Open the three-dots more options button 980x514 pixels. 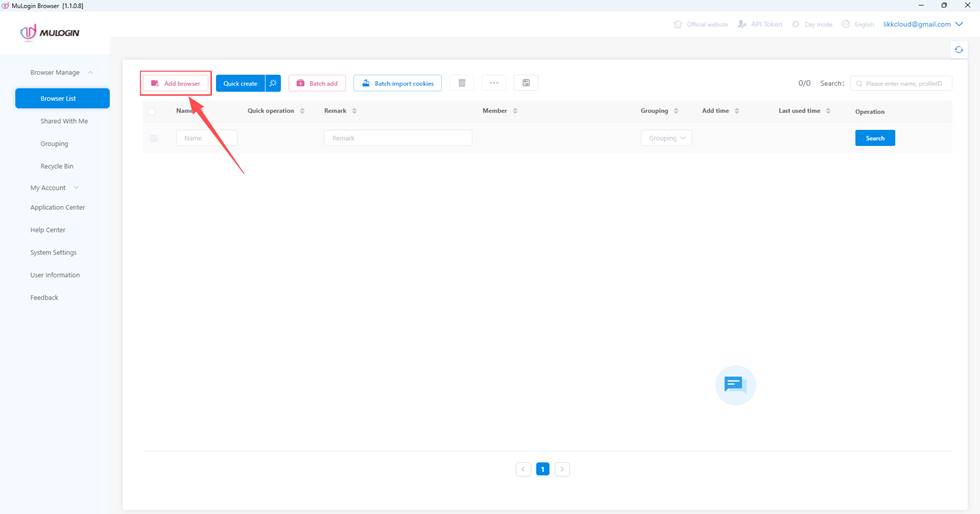pyautogui.click(x=494, y=83)
